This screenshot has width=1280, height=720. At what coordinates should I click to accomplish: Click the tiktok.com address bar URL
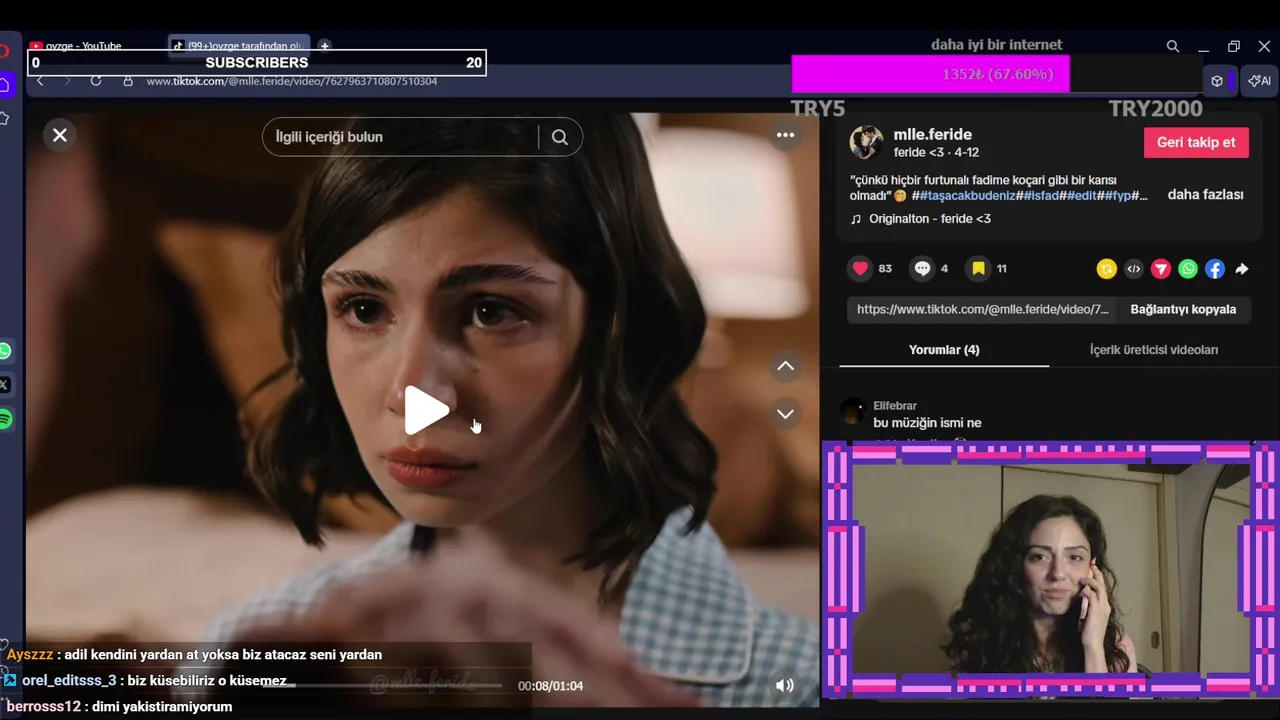click(292, 81)
